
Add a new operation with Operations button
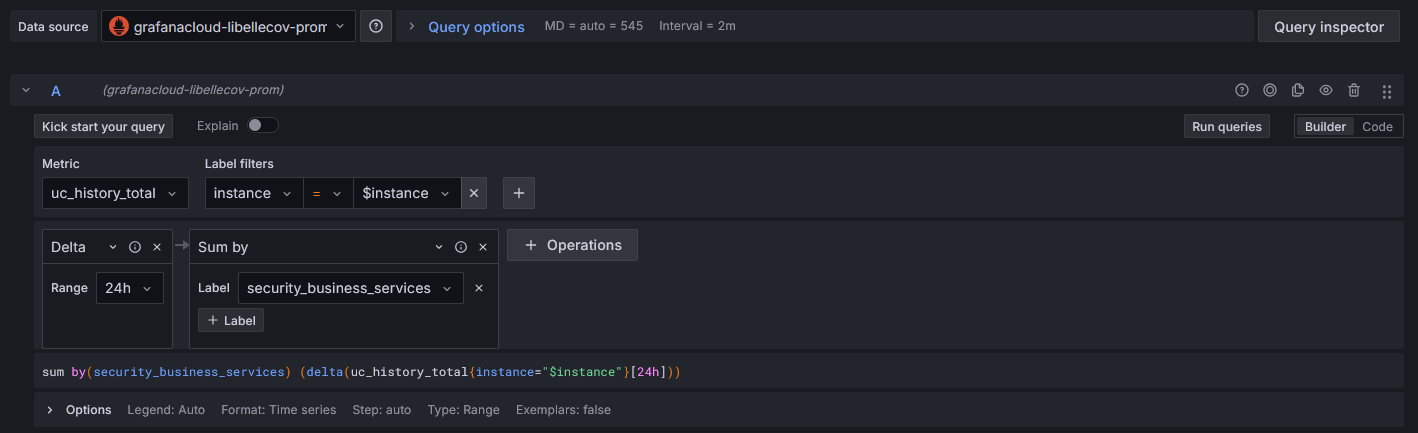pos(572,245)
